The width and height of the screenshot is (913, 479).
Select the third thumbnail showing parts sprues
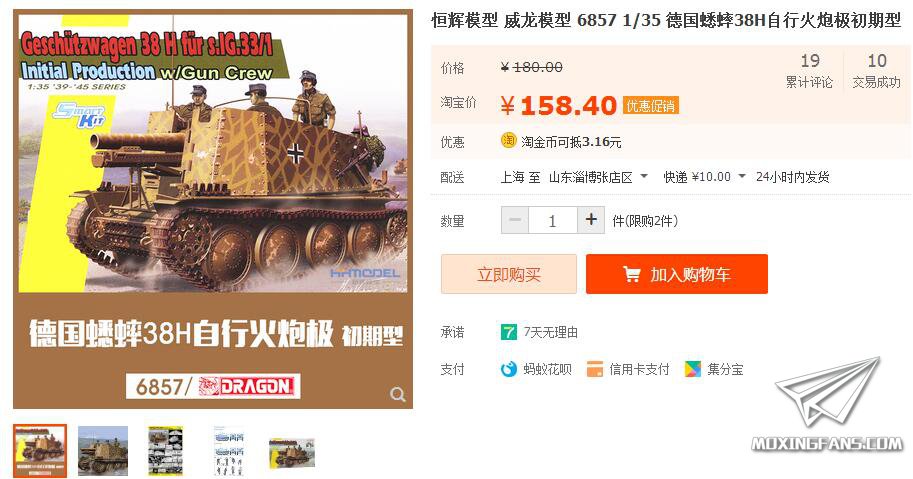pyautogui.click(x=165, y=450)
